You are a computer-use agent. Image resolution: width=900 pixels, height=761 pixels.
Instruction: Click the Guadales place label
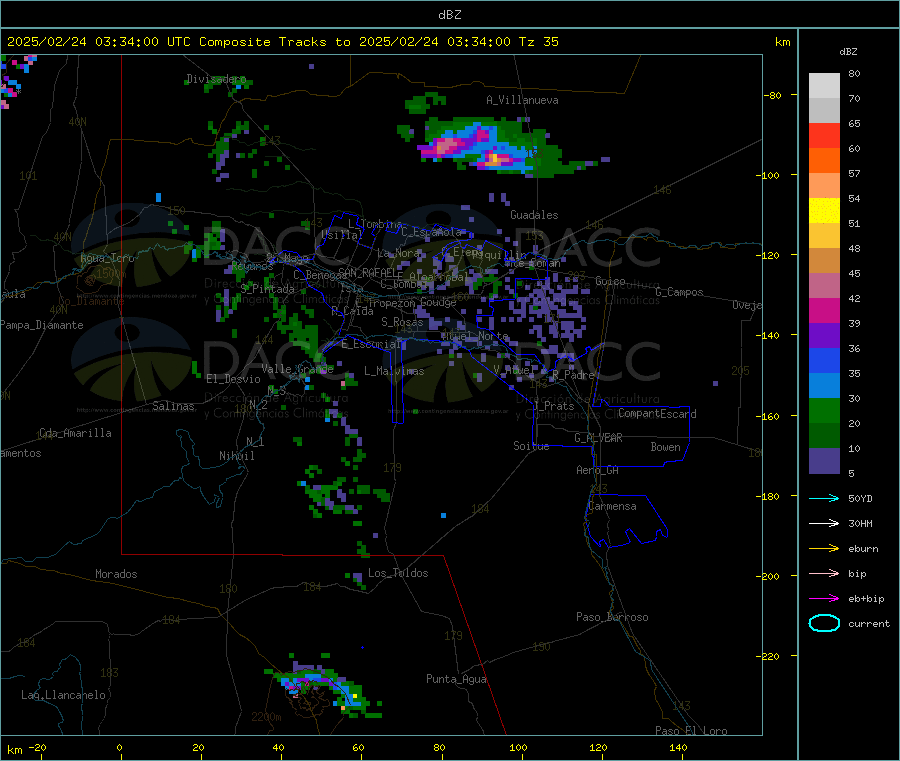(x=534, y=215)
